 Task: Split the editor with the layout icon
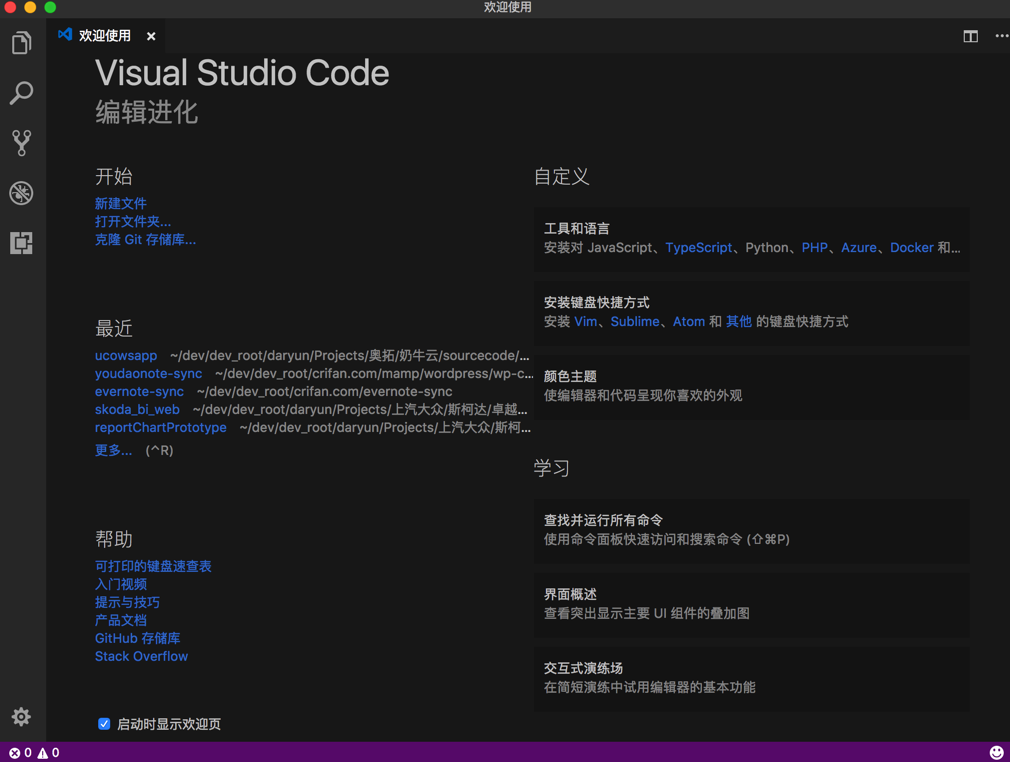coord(970,36)
